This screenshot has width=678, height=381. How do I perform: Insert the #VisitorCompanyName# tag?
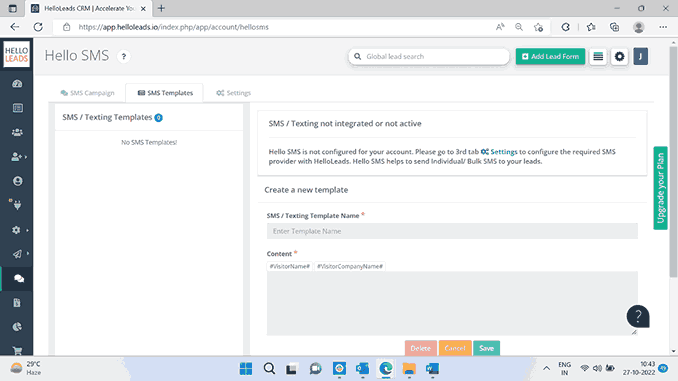[349, 266]
